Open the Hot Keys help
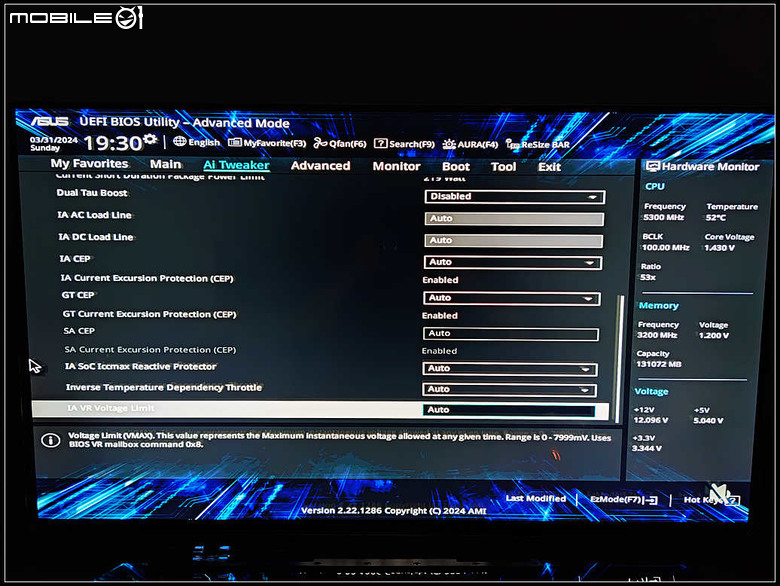 click(x=711, y=500)
